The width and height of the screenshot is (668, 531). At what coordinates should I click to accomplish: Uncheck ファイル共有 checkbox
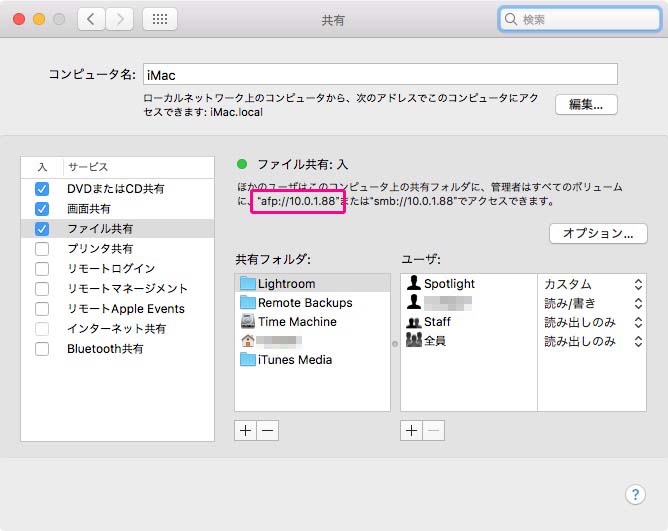click(42, 229)
